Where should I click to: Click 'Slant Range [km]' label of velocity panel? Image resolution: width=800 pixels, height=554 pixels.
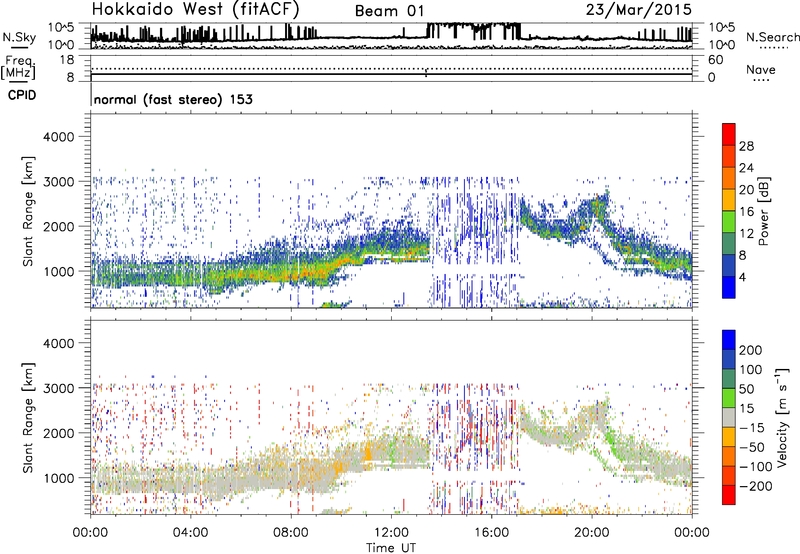(x=28, y=417)
